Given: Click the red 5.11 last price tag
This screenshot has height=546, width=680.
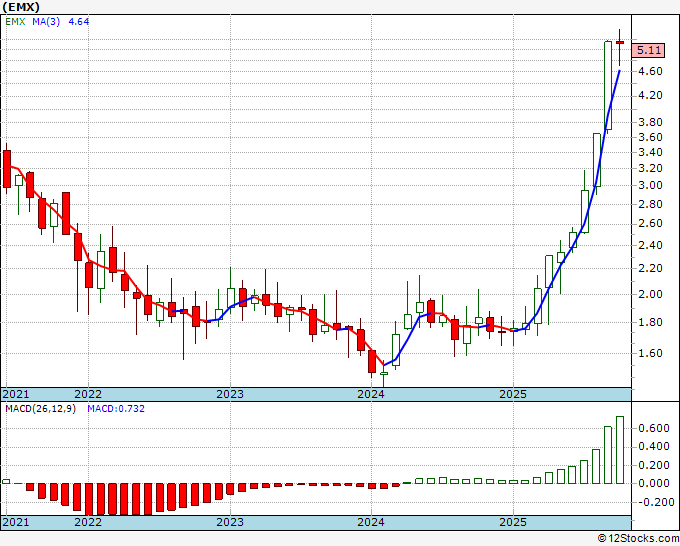Looking at the screenshot, I should coord(648,50).
